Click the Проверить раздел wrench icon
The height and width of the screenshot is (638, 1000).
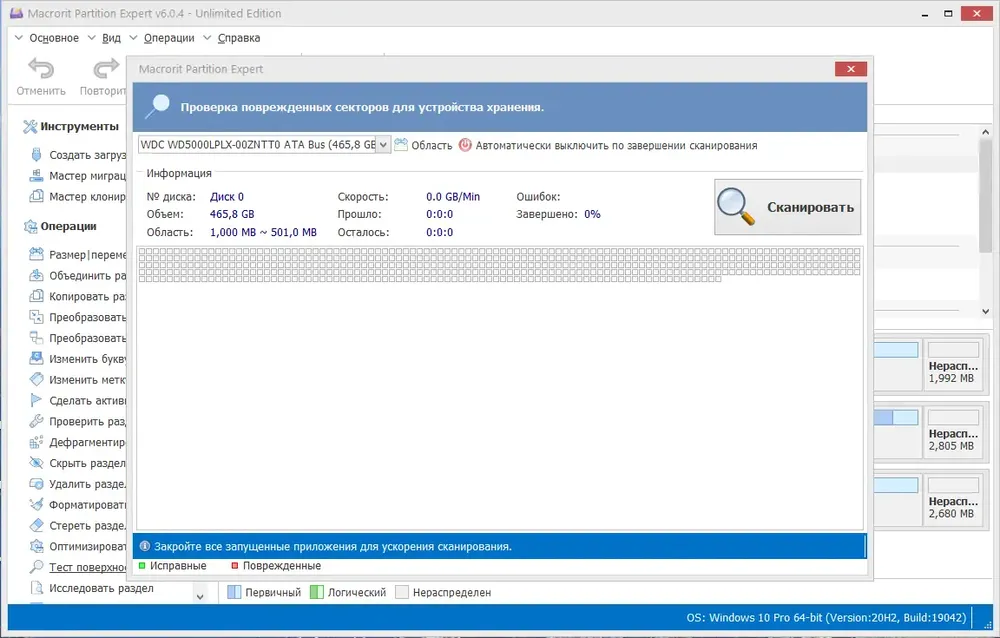pos(36,421)
